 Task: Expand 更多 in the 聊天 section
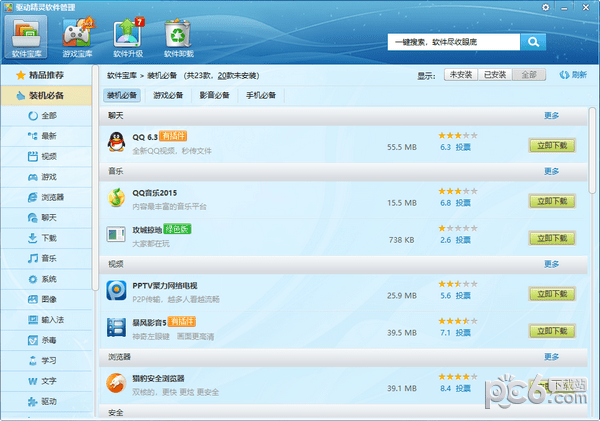click(x=551, y=116)
